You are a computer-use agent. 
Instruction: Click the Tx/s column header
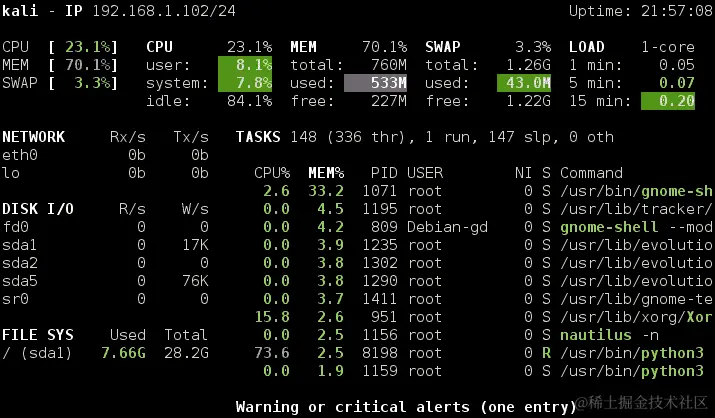(191, 137)
